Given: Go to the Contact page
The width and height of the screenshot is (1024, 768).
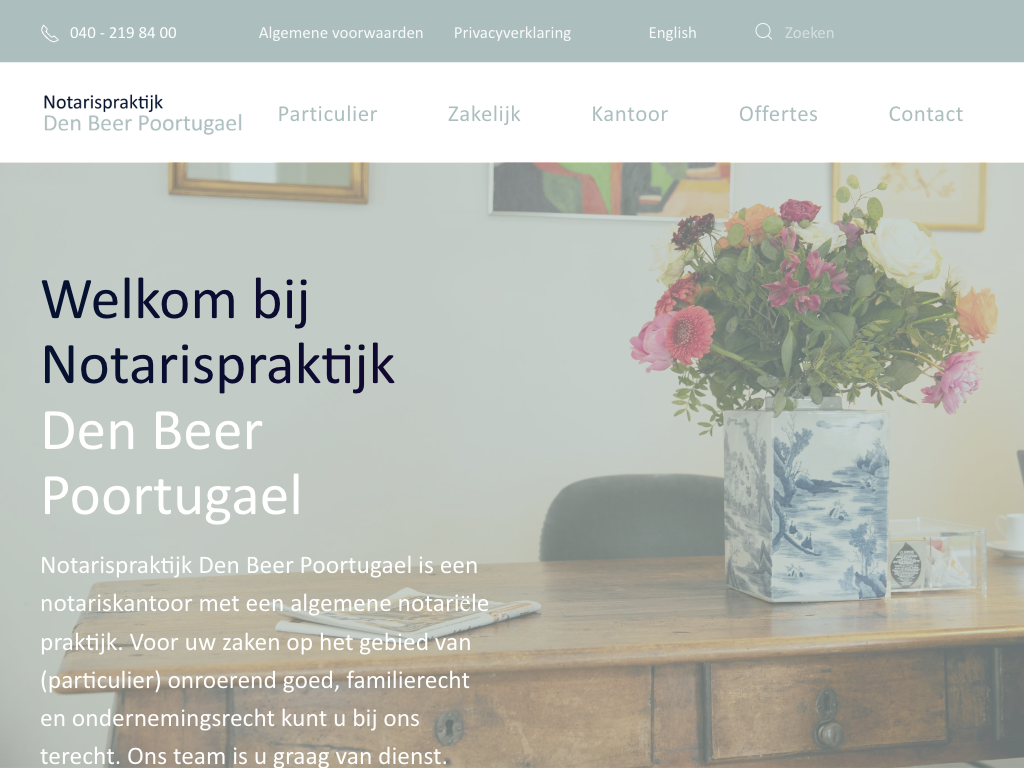Looking at the screenshot, I should coord(925,114).
